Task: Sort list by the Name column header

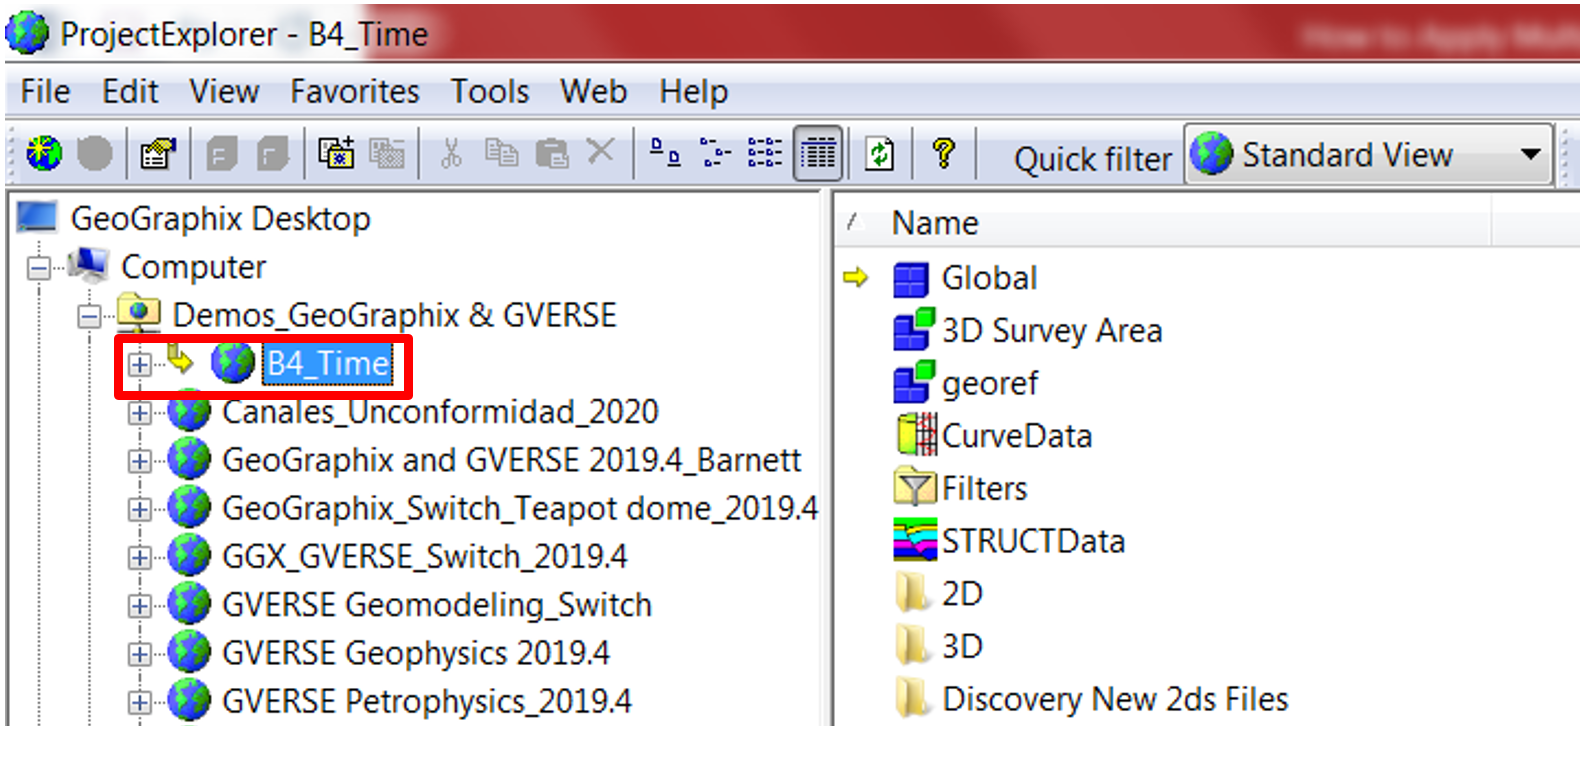Action: (x=935, y=223)
